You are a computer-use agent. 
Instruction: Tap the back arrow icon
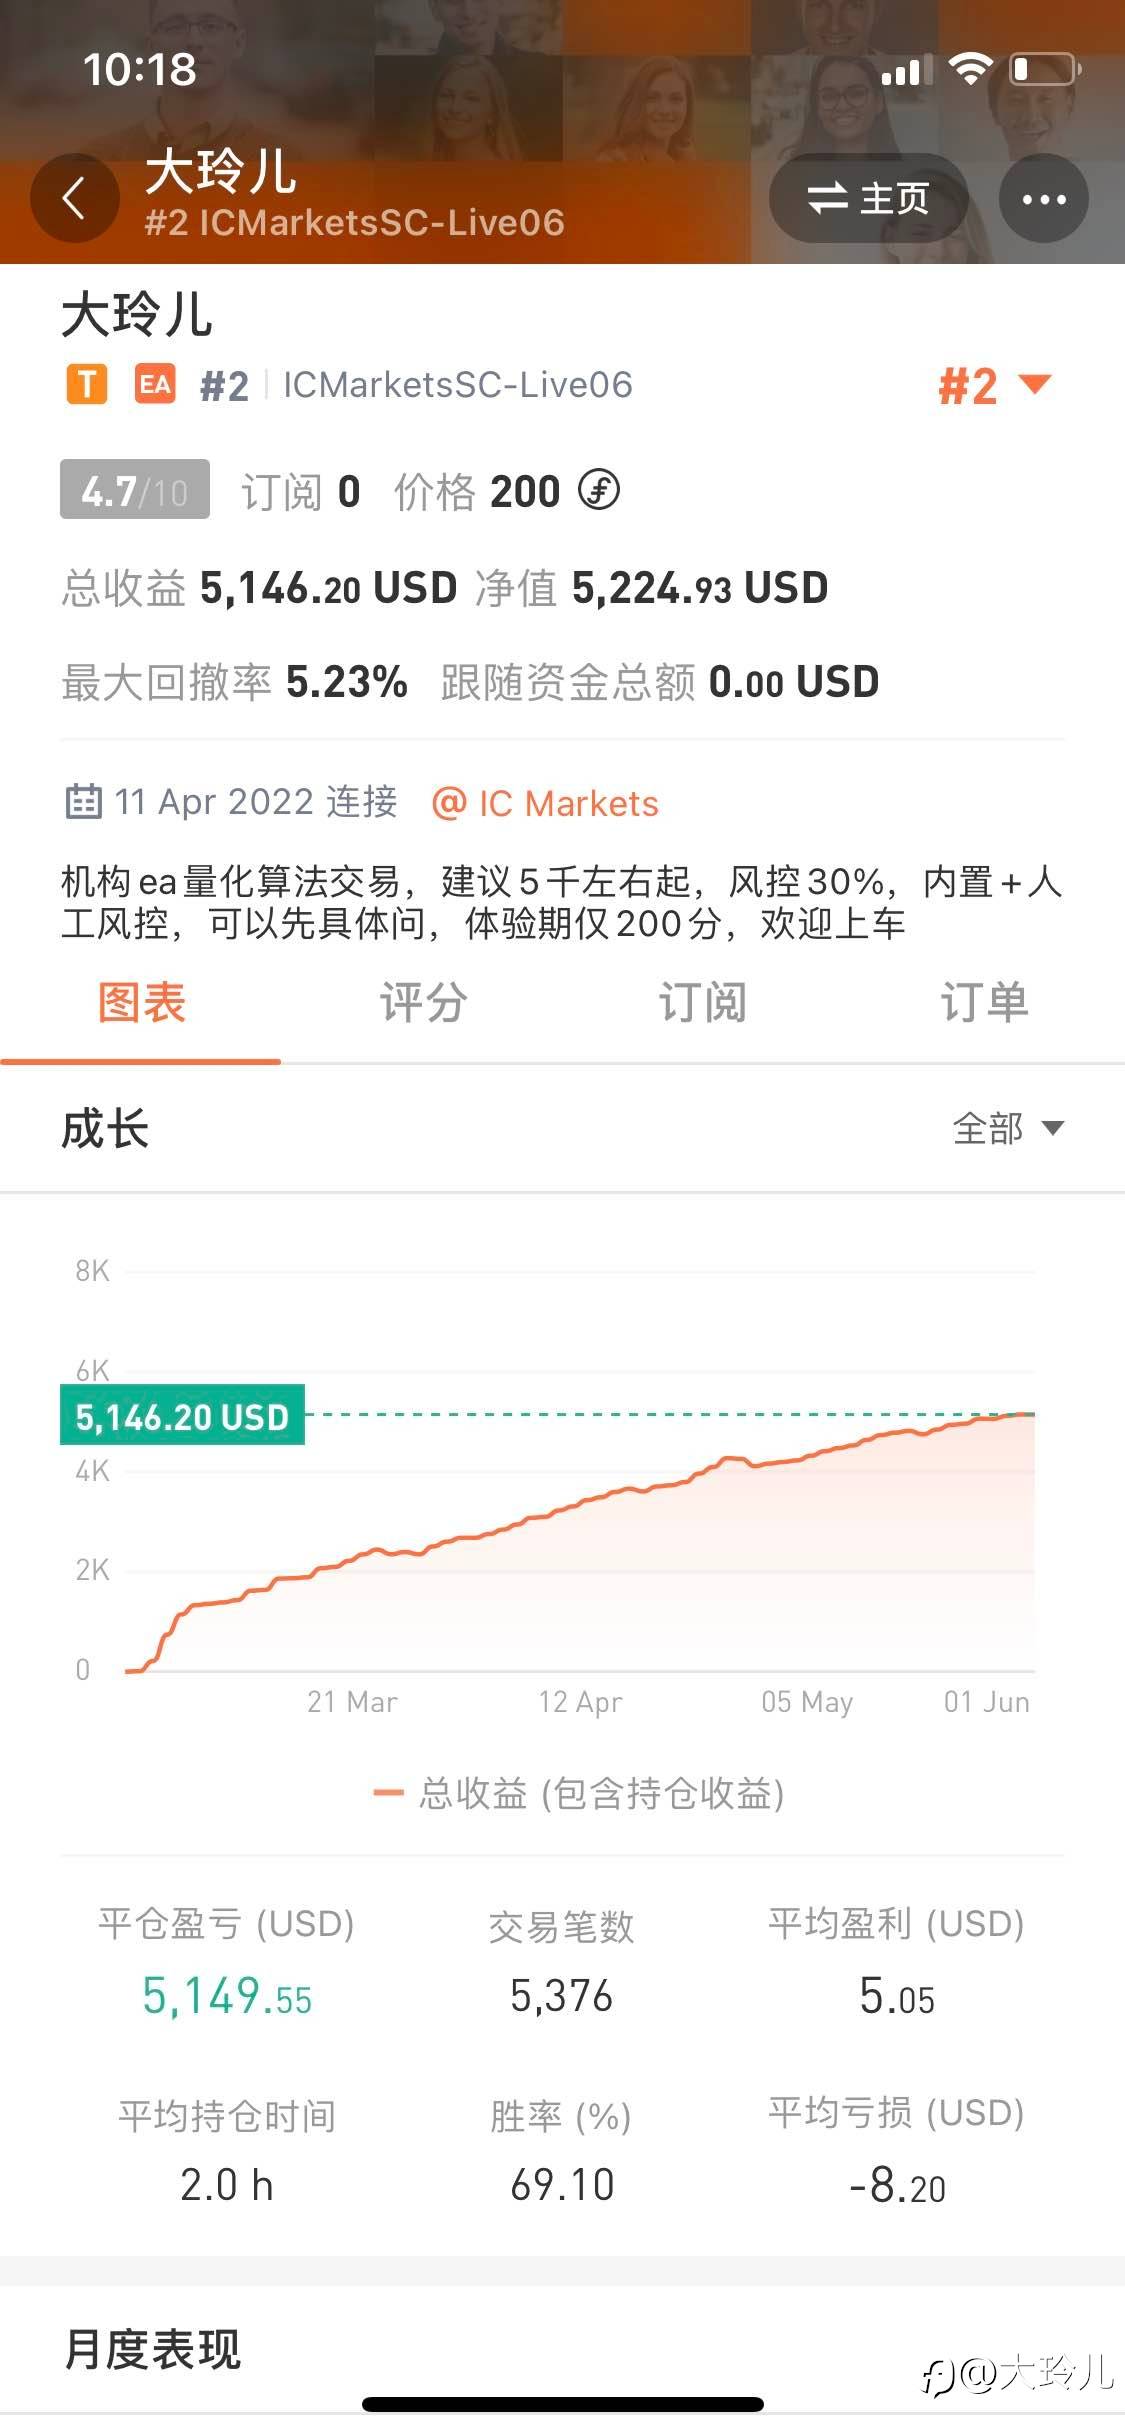[74, 198]
